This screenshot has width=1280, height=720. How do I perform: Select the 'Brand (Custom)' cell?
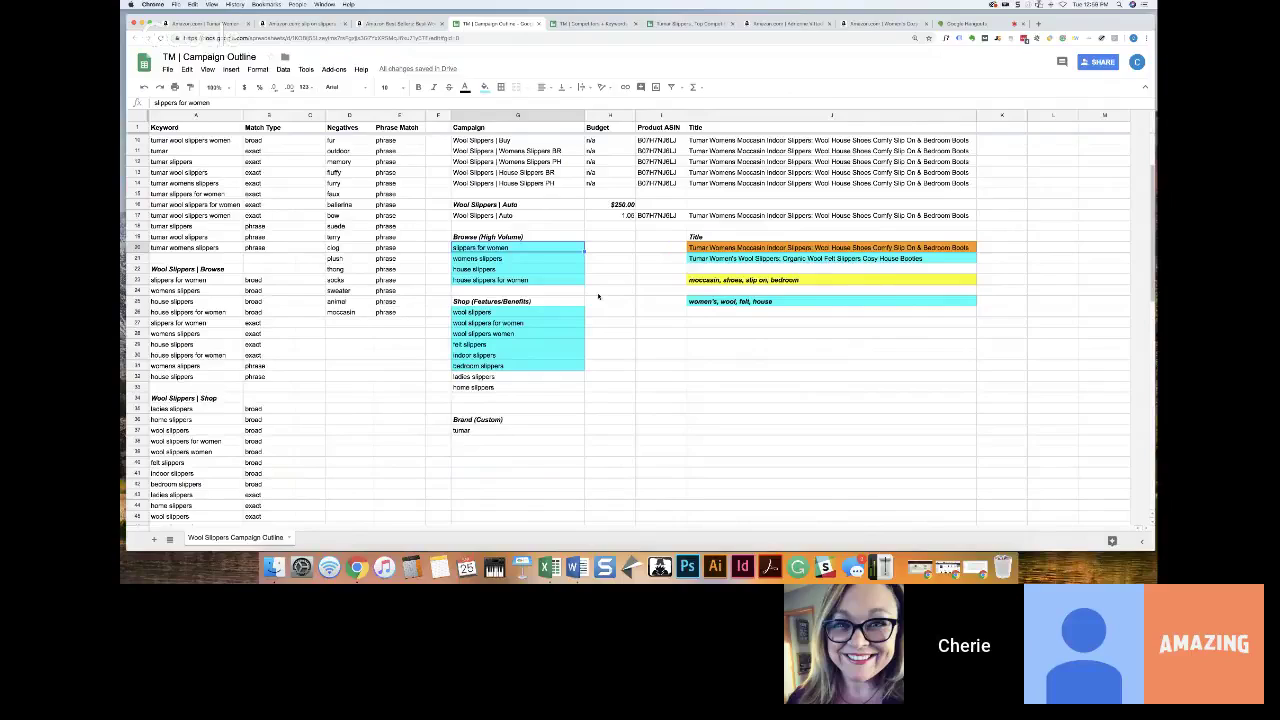(518, 420)
